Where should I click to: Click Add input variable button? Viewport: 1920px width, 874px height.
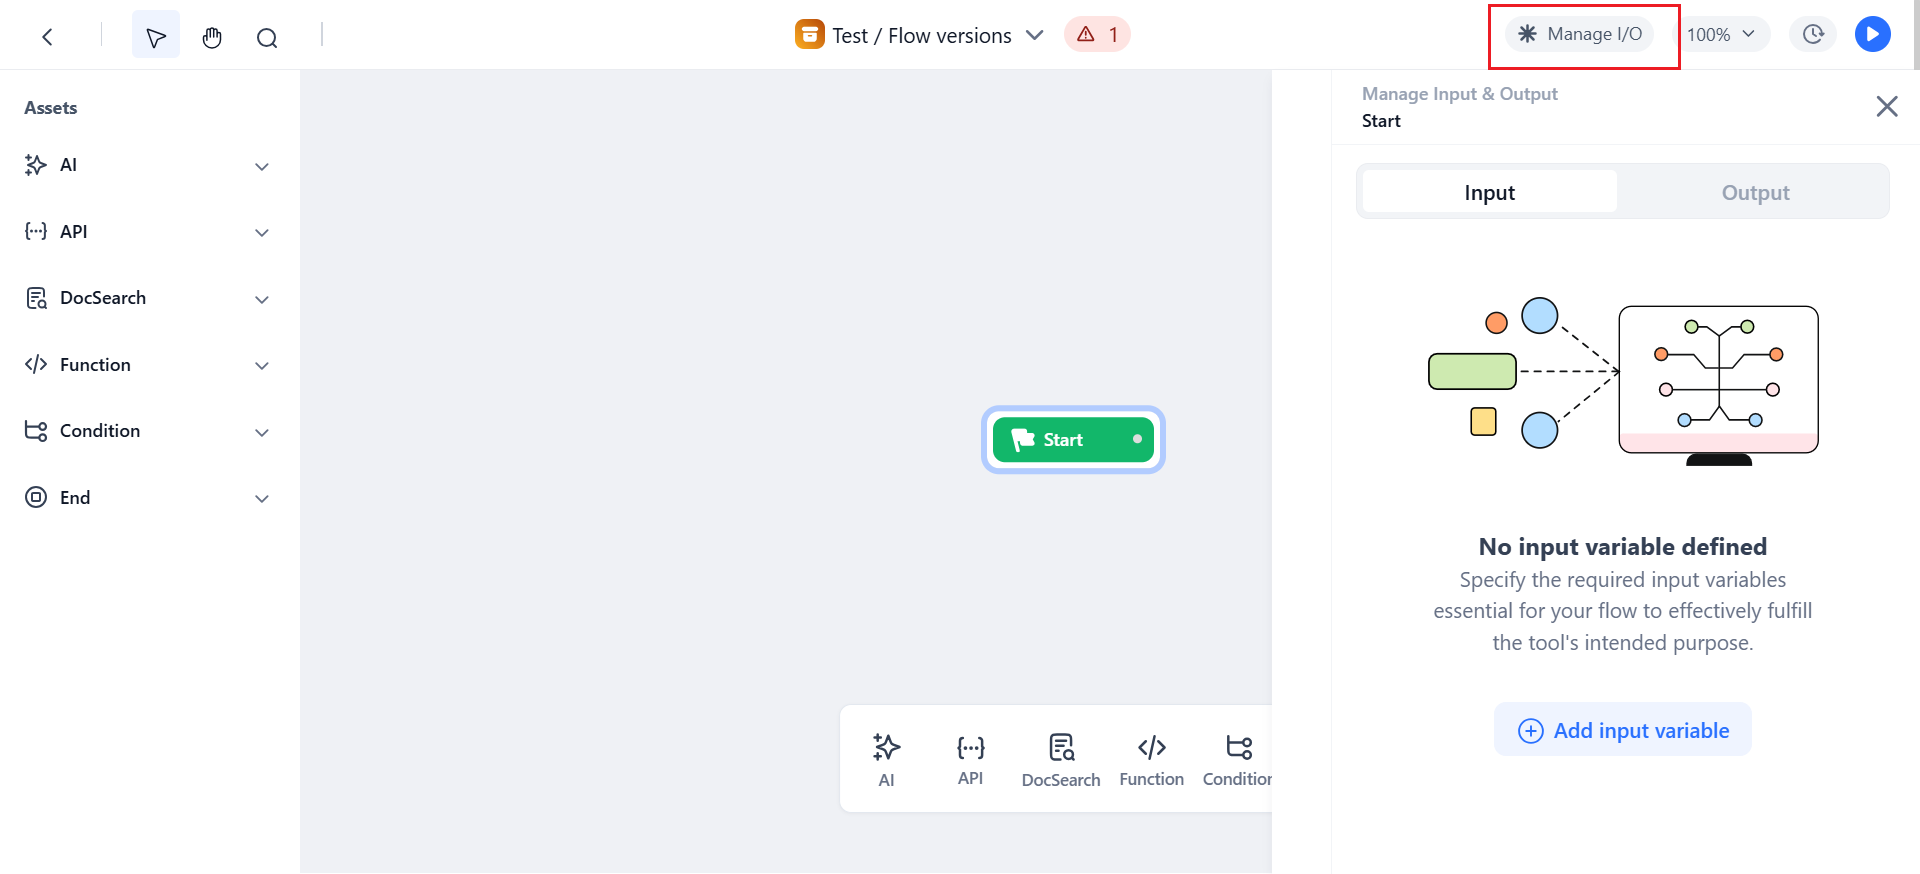pos(1622,730)
